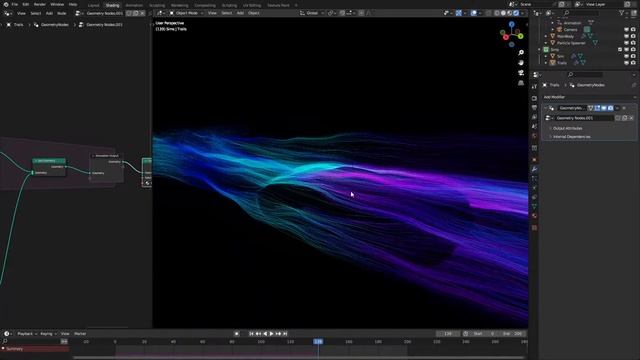
Task: Jump to the end frame in timeline
Action: point(285,334)
